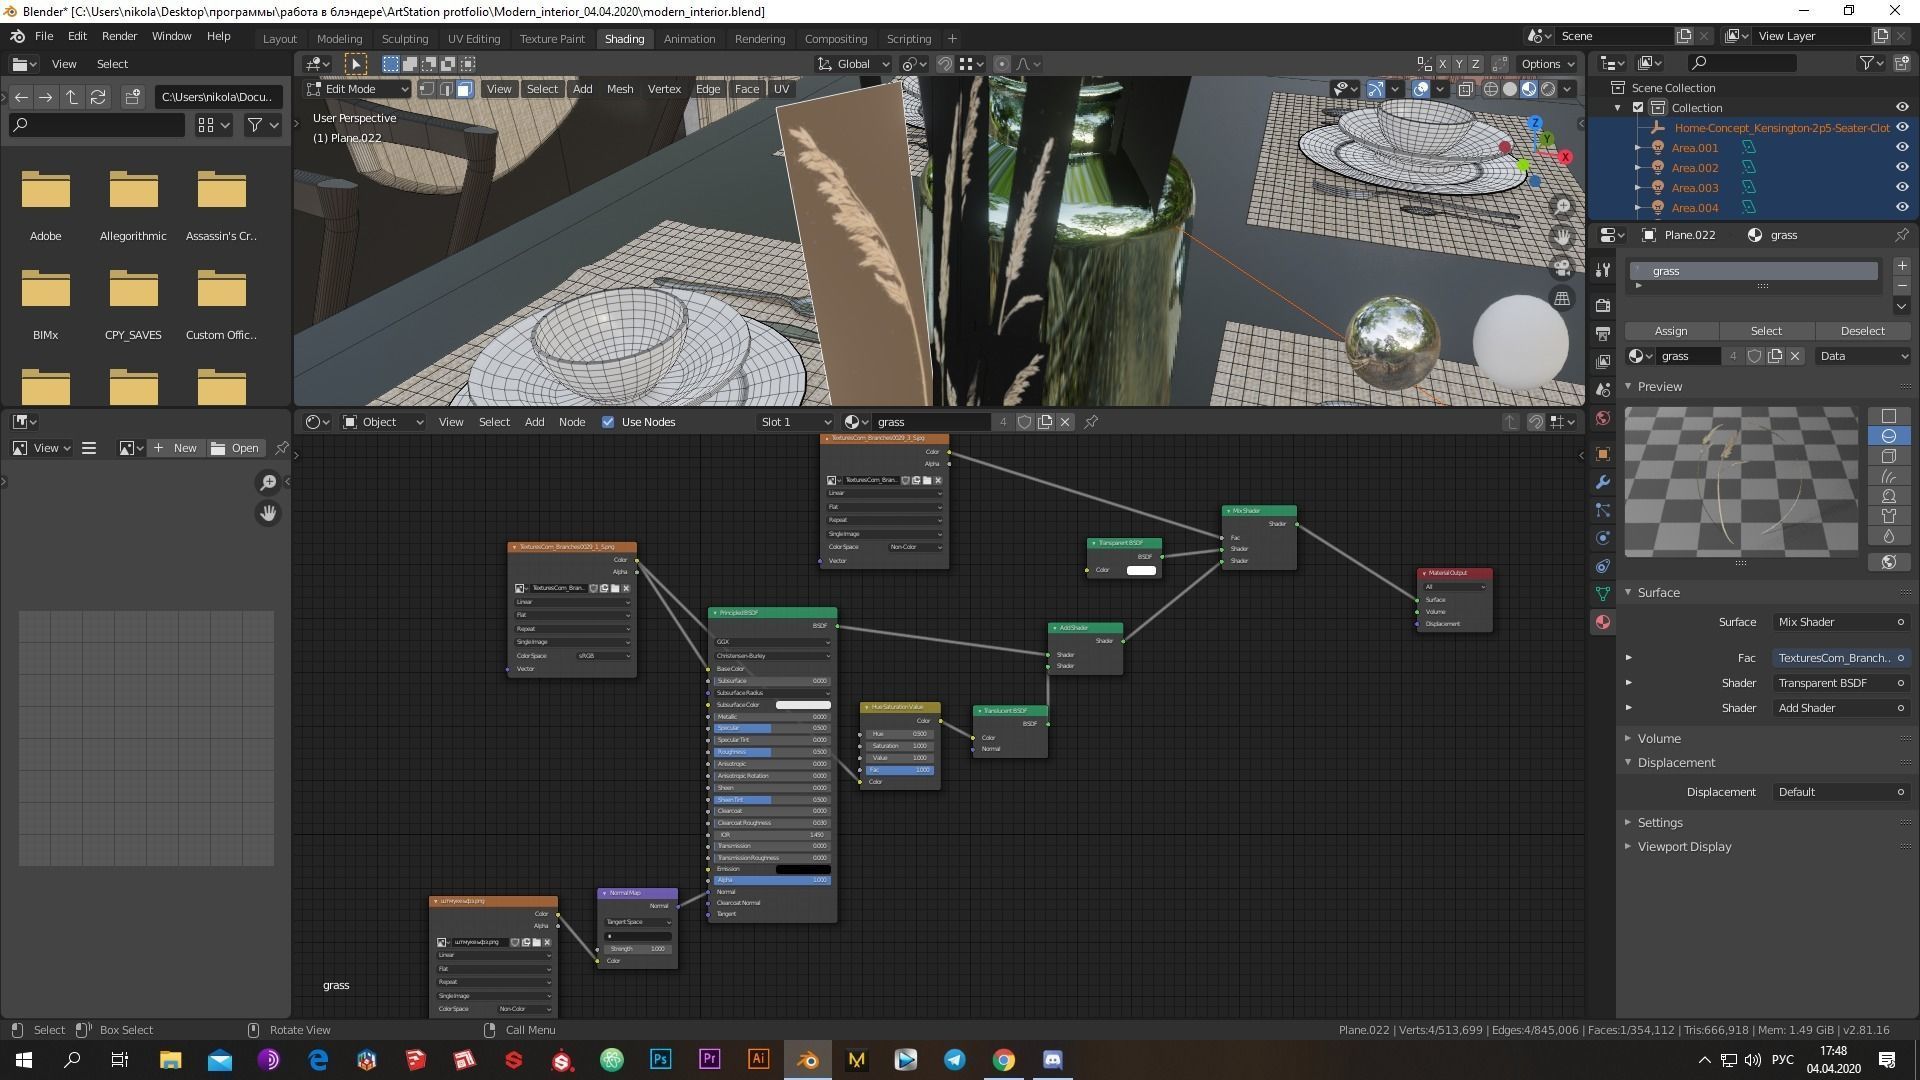Select edge selection mode icon
The image size is (1920, 1080).
pos(445,89)
